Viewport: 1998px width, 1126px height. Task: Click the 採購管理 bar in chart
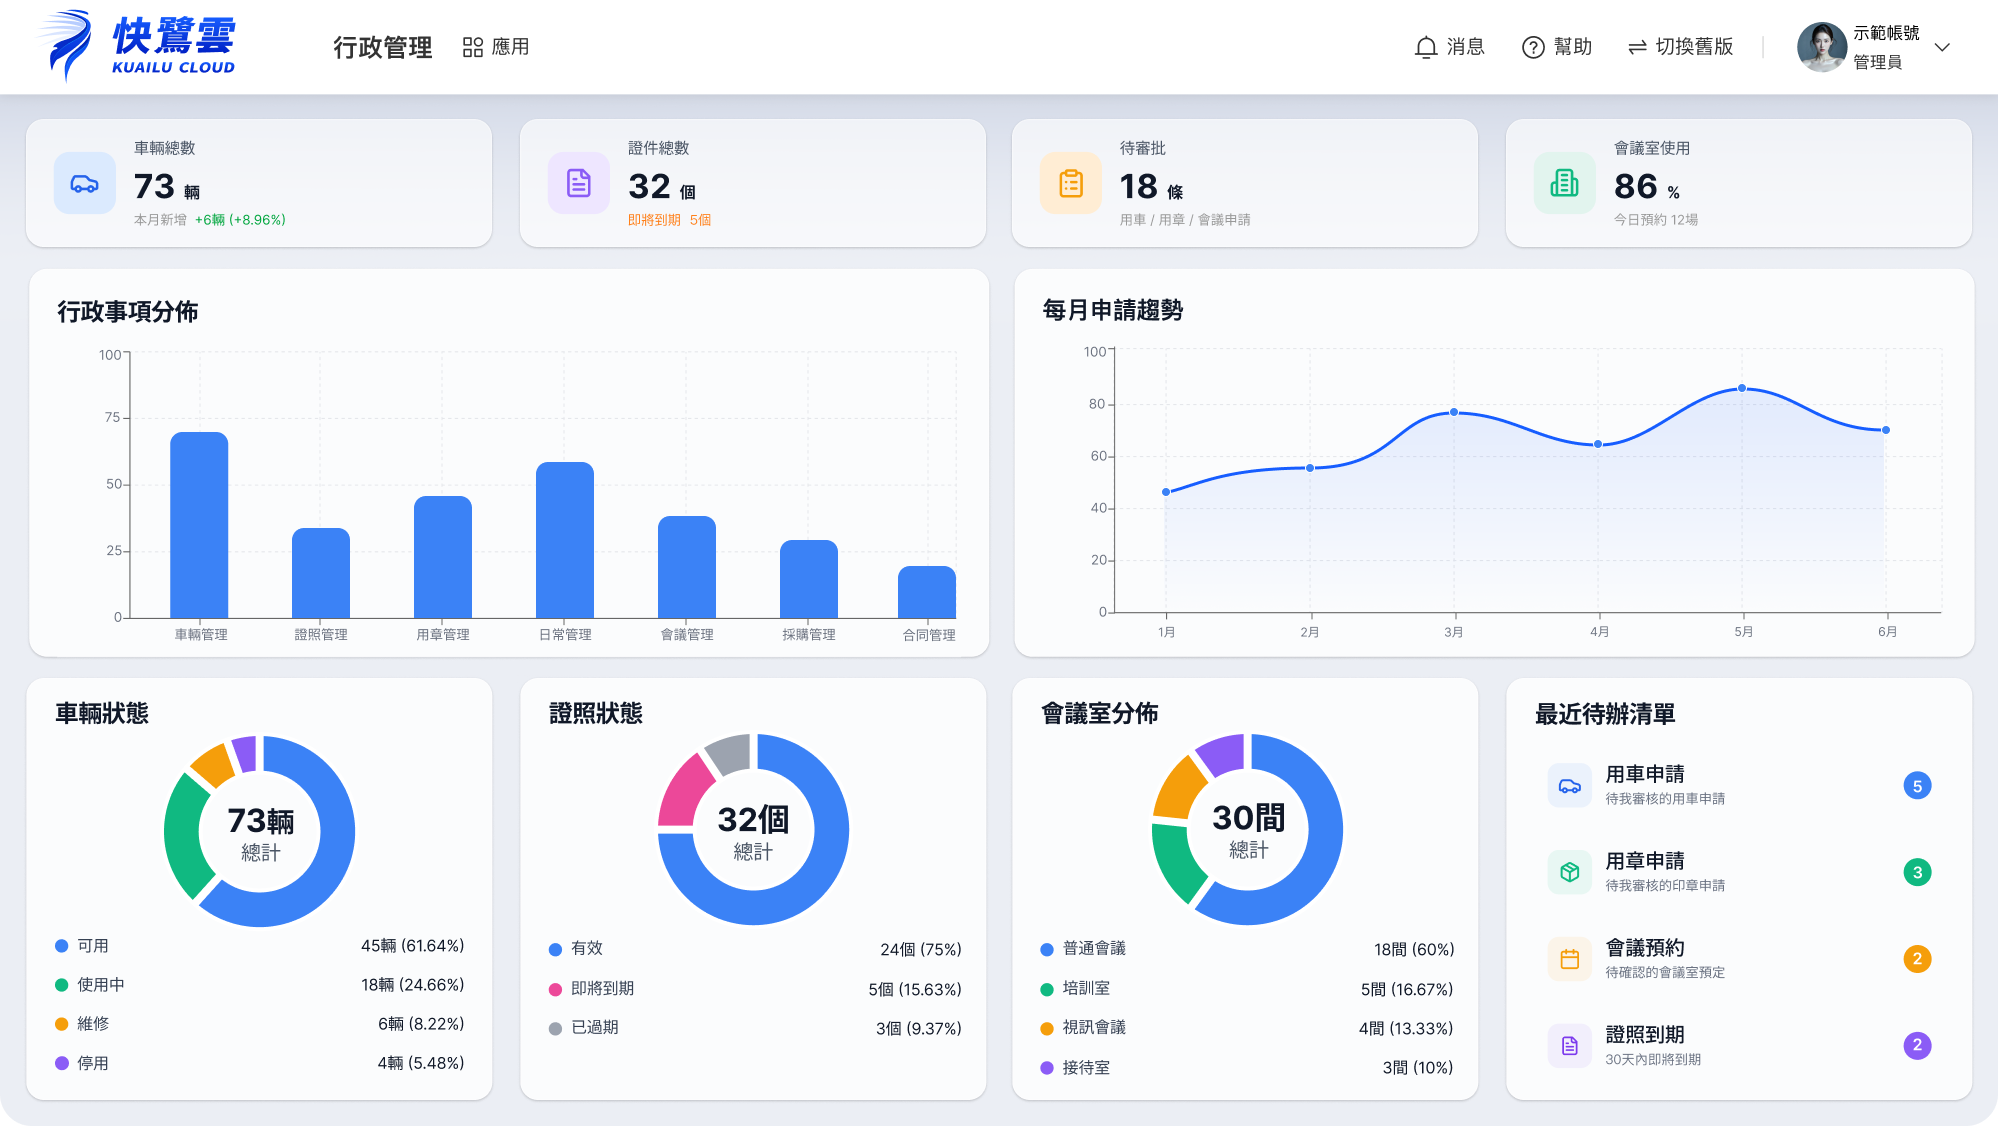(x=809, y=579)
